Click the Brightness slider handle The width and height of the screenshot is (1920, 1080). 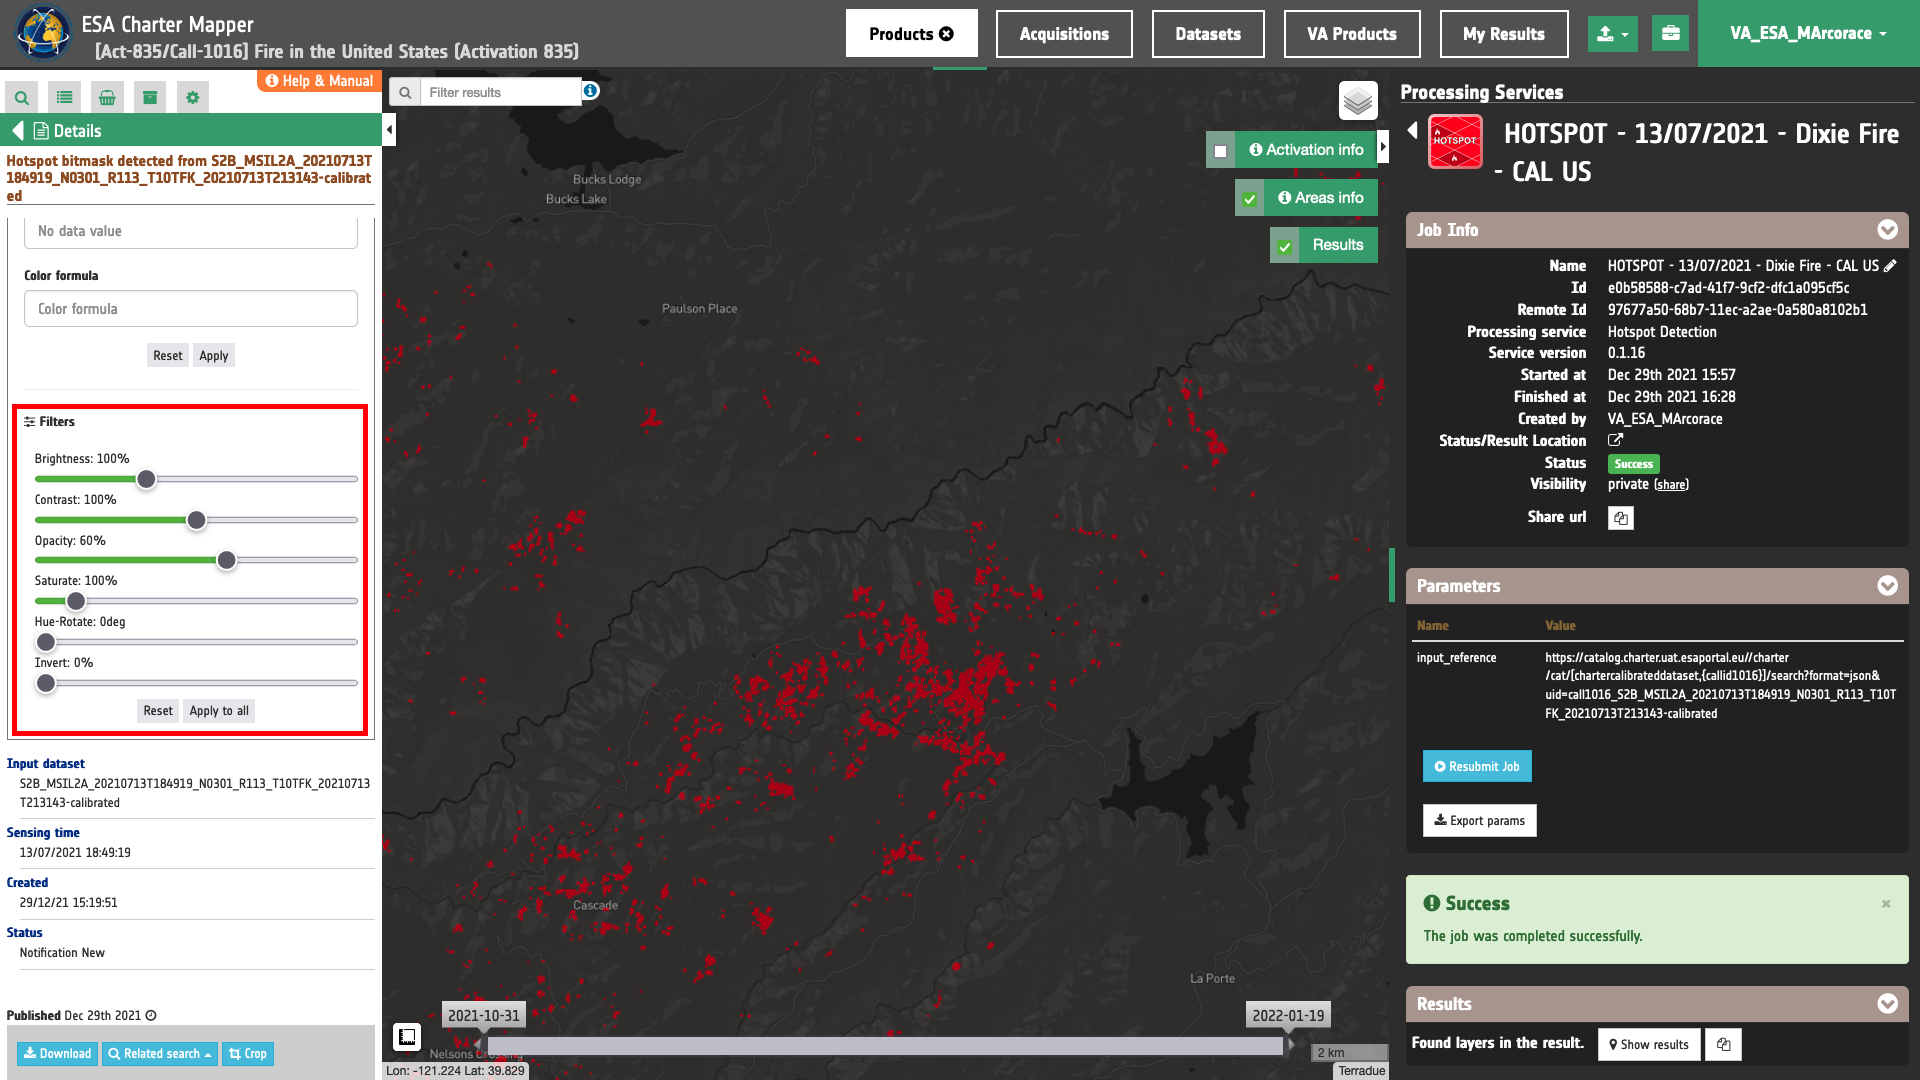click(x=146, y=479)
